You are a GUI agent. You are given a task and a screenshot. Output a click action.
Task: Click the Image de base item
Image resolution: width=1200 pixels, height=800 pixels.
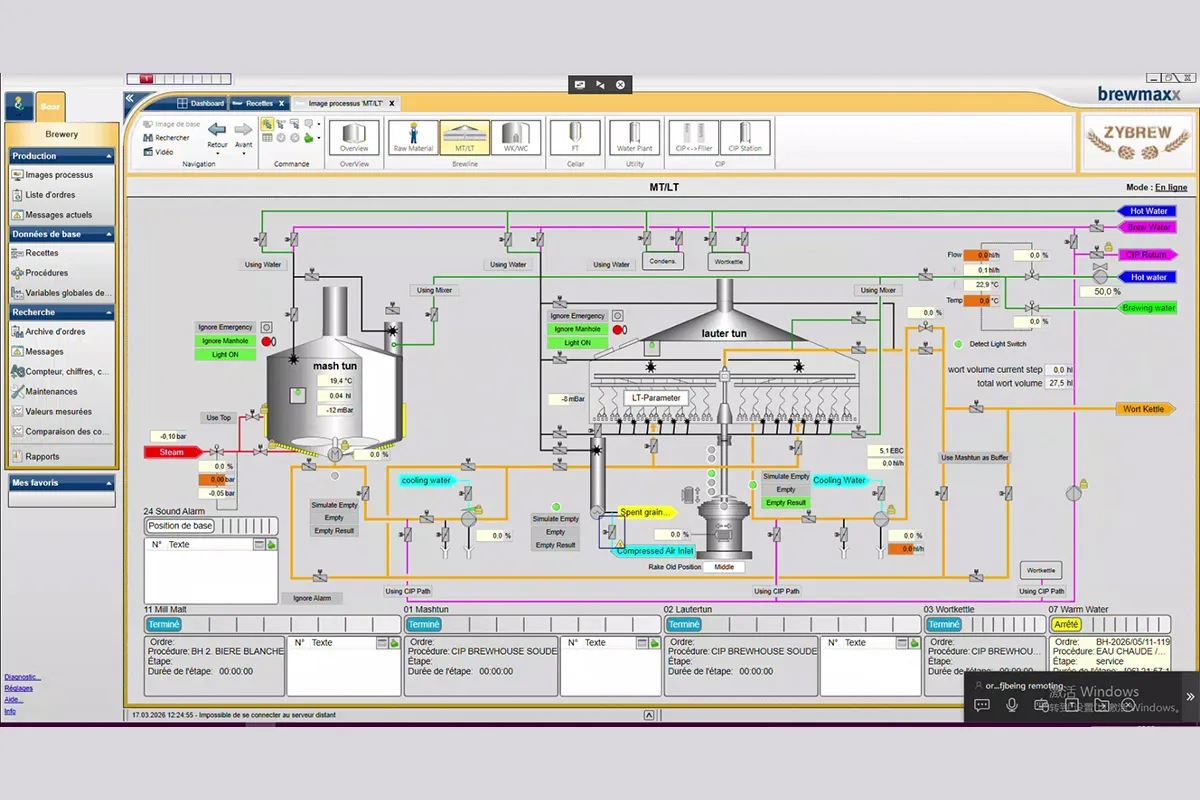pyautogui.click(x=171, y=124)
